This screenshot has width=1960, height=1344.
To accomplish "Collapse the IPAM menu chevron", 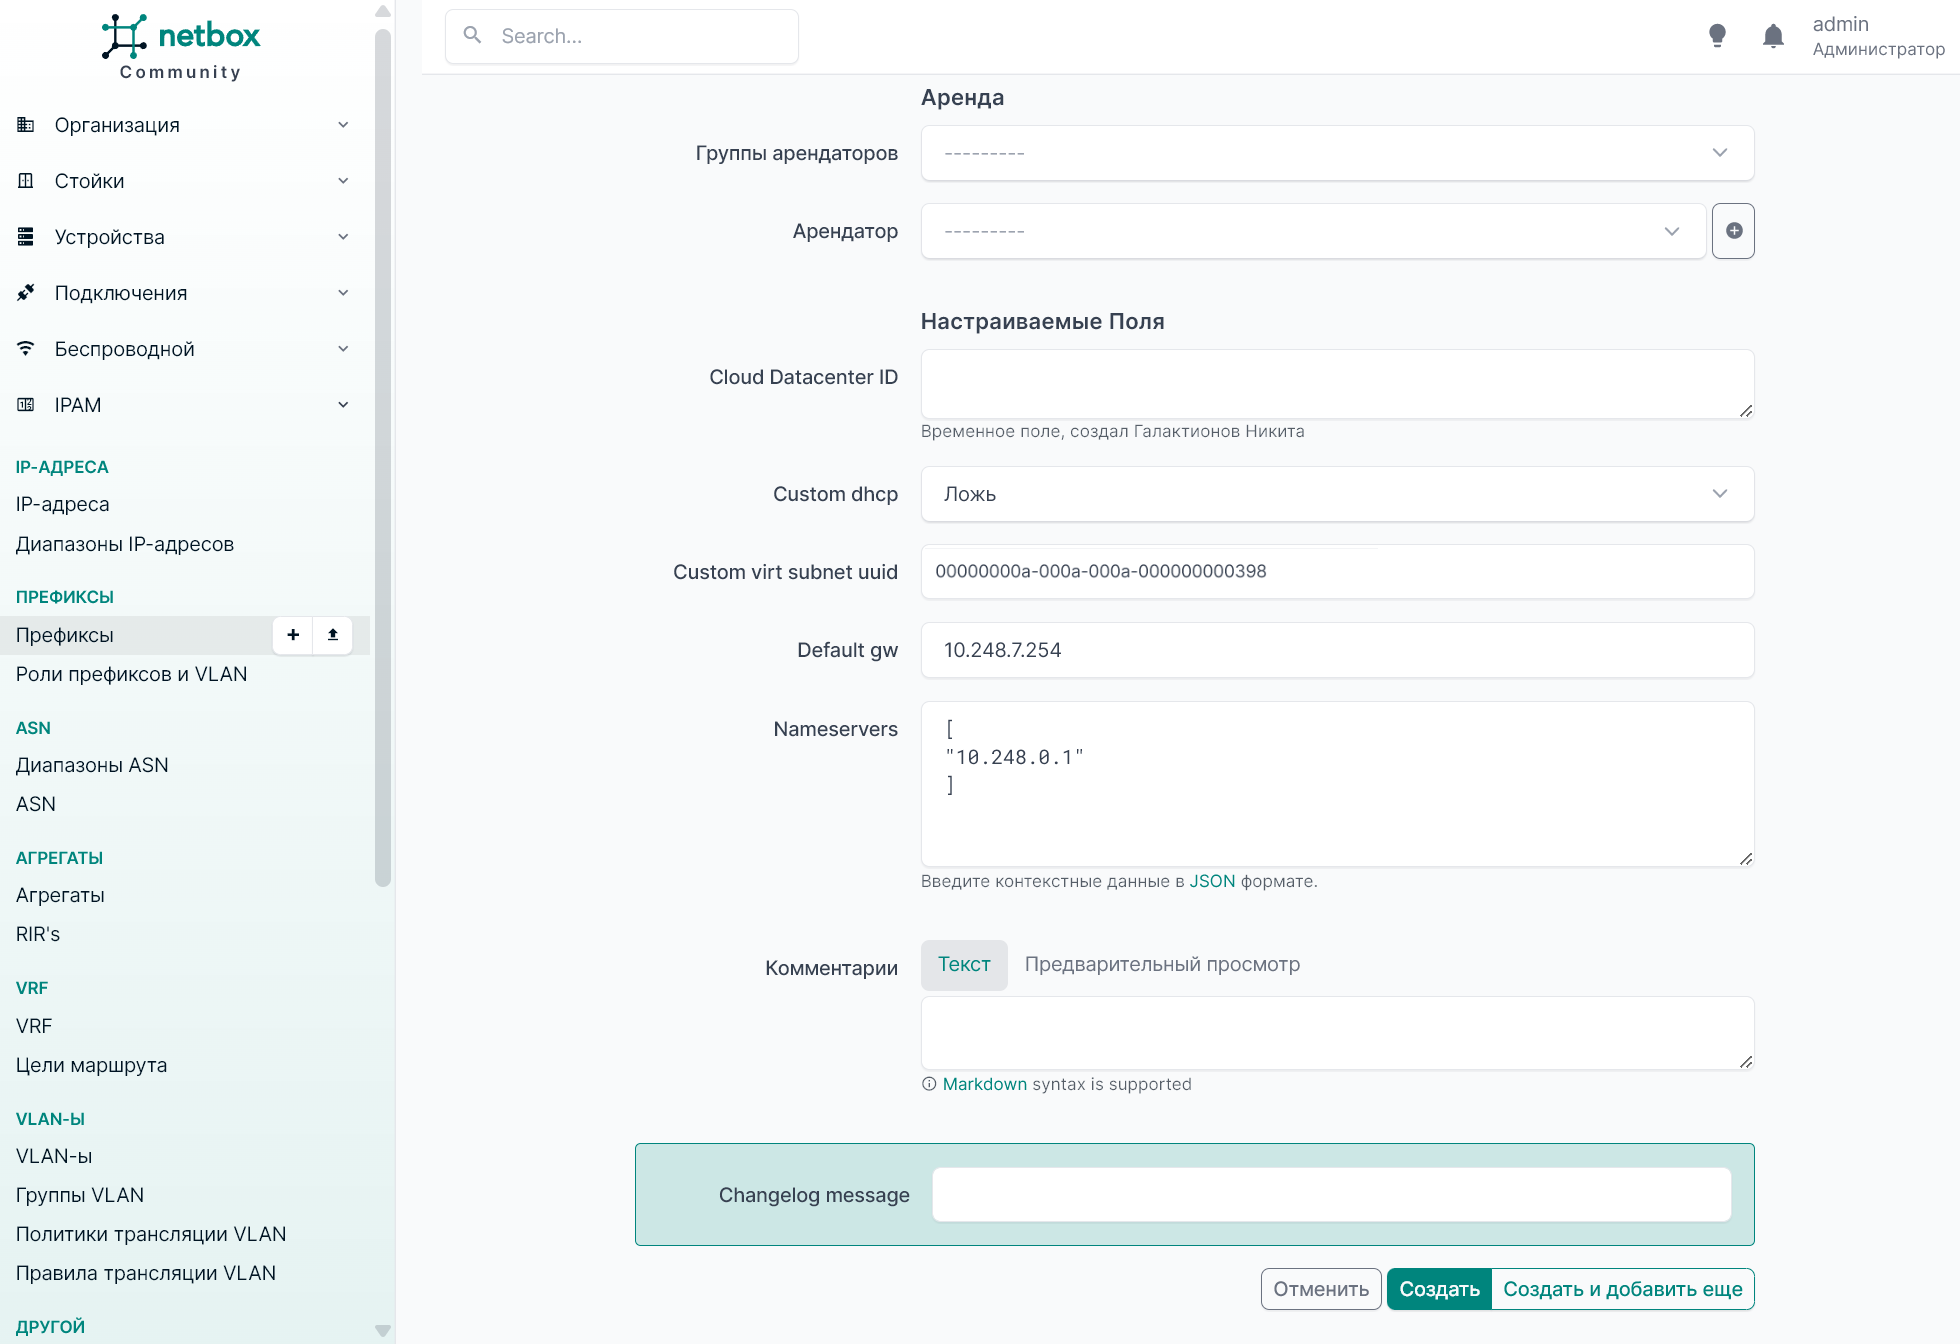I will (x=343, y=405).
